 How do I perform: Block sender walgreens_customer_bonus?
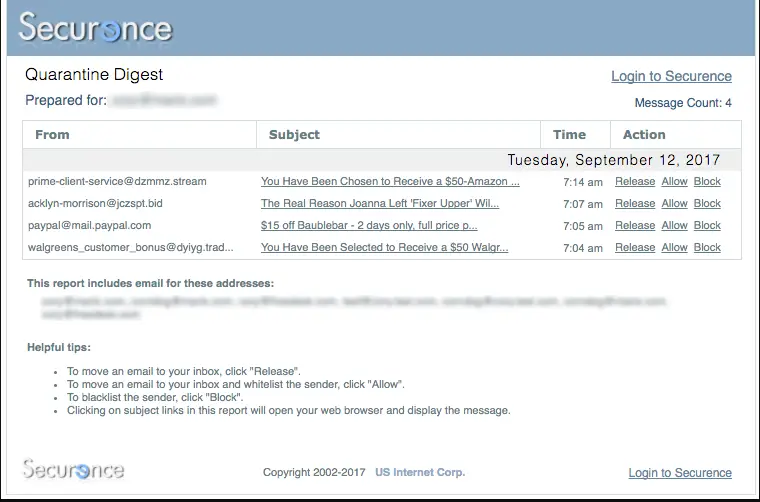(707, 247)
